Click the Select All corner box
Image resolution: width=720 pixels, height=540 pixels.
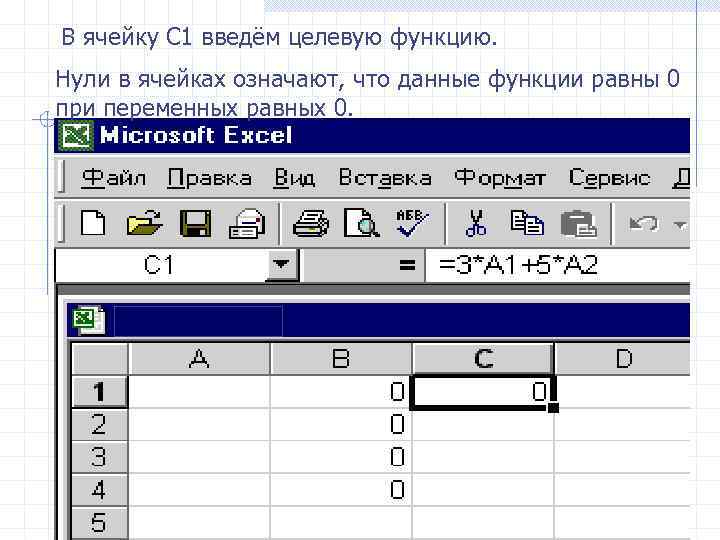(x=100, y=359)
